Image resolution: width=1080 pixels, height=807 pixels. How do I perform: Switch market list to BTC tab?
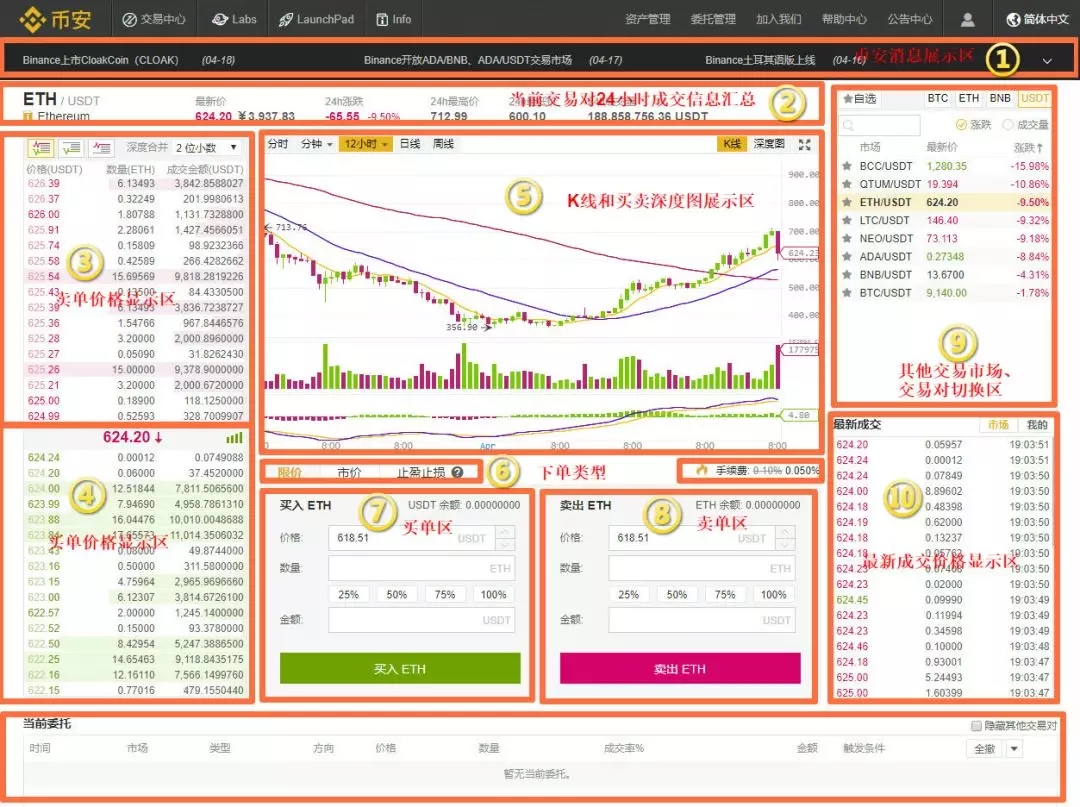tap(937, 98)
